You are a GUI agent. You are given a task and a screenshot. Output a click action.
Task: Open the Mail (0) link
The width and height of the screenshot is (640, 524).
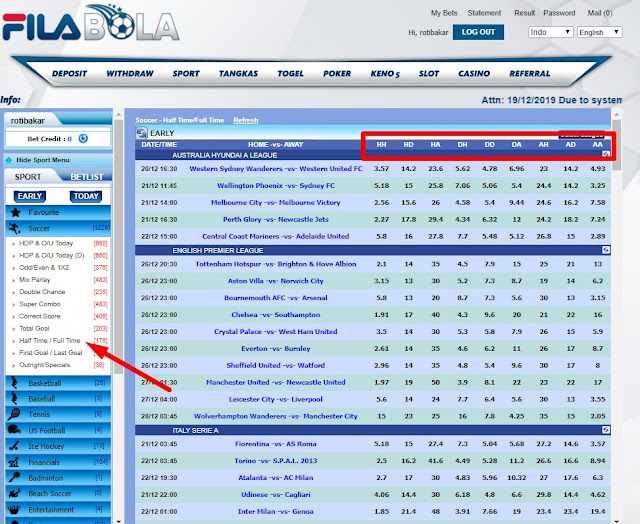pos(600,13)
